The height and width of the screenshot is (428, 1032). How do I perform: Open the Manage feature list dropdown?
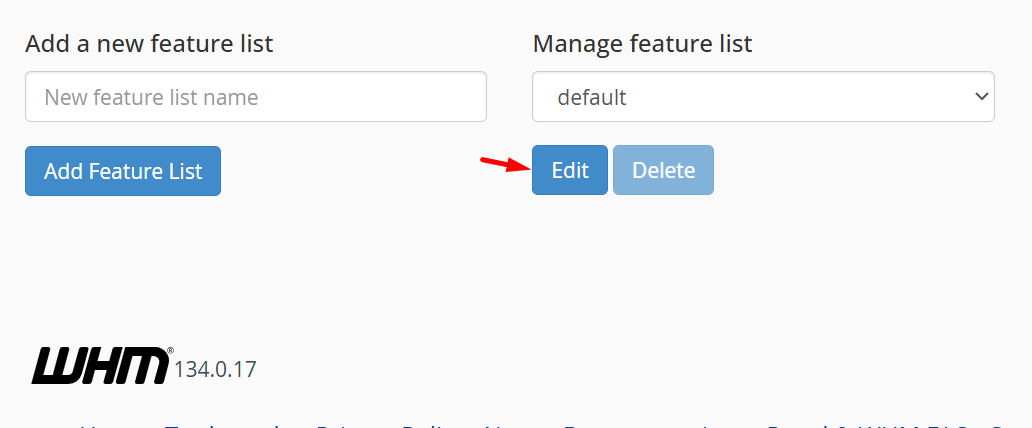[763, 97]
